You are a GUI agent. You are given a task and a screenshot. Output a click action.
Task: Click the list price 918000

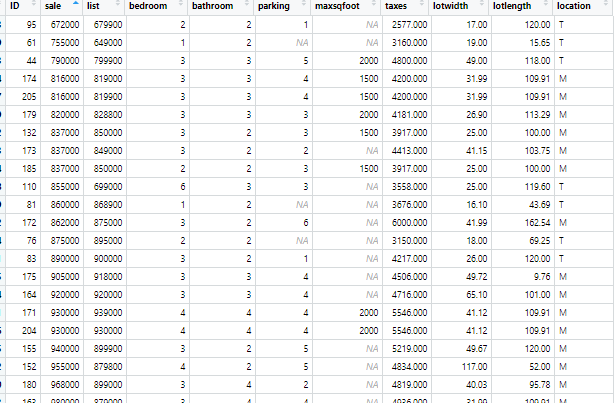click(108, 277)
